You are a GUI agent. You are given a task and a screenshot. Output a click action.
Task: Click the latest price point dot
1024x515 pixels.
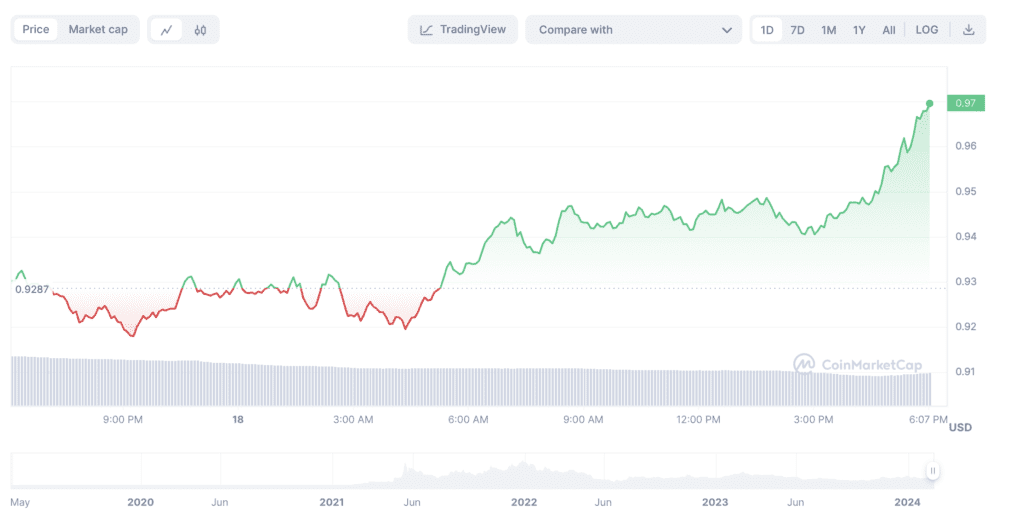coord(930,103)
